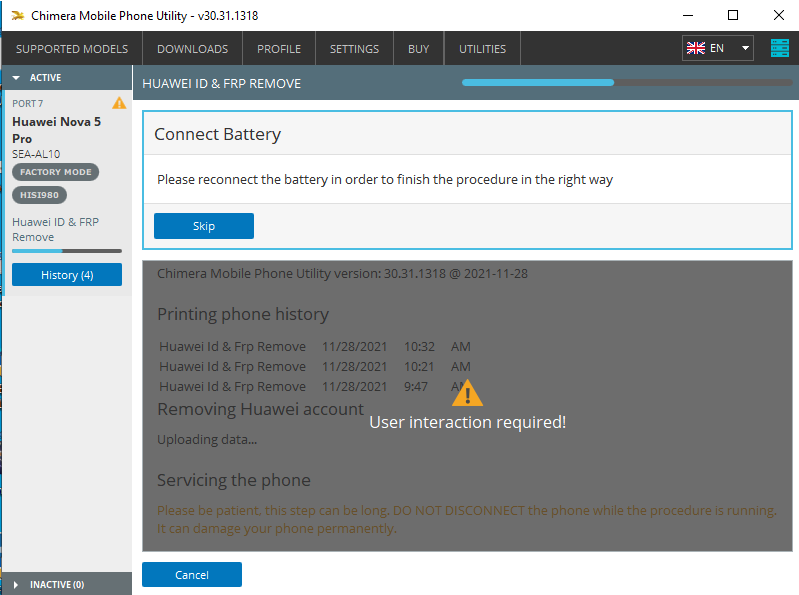Click the warning triangle on Port 7
799x595 pixels.
click(119, 103)
